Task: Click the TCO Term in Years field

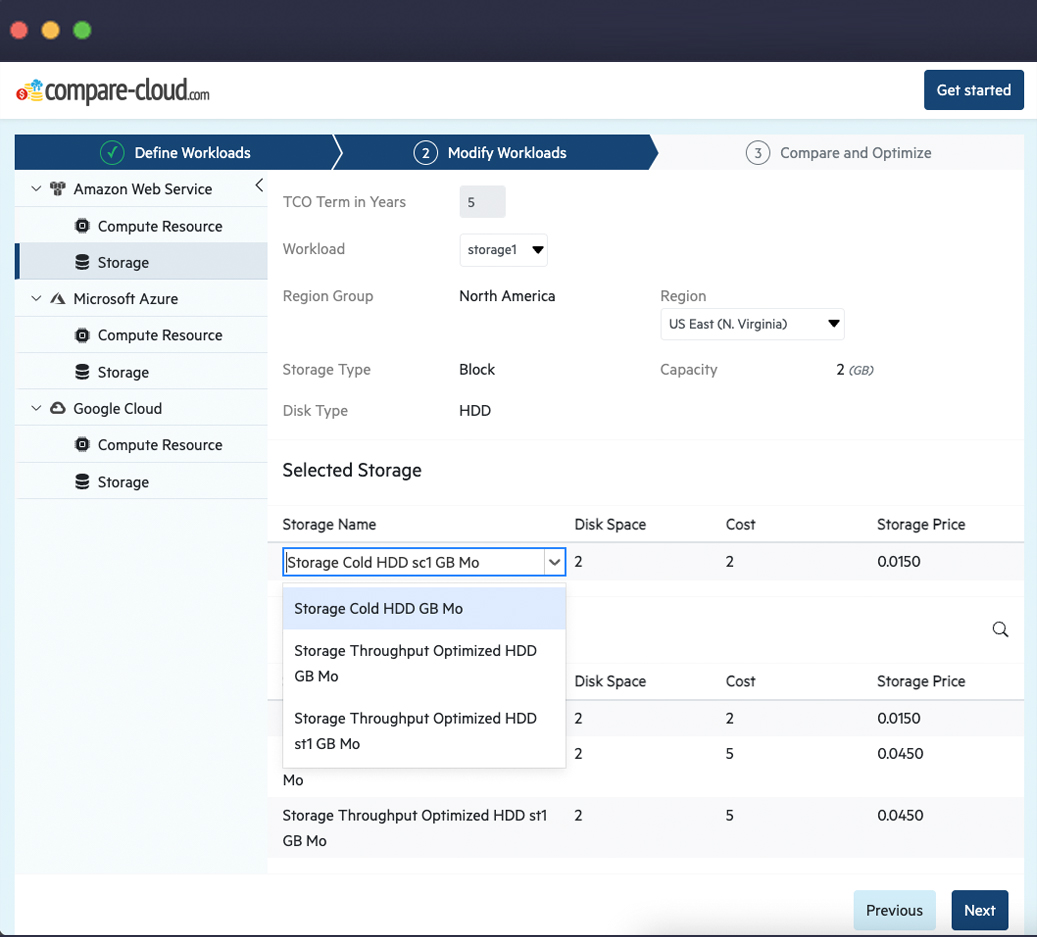Action: click(482, 202)
